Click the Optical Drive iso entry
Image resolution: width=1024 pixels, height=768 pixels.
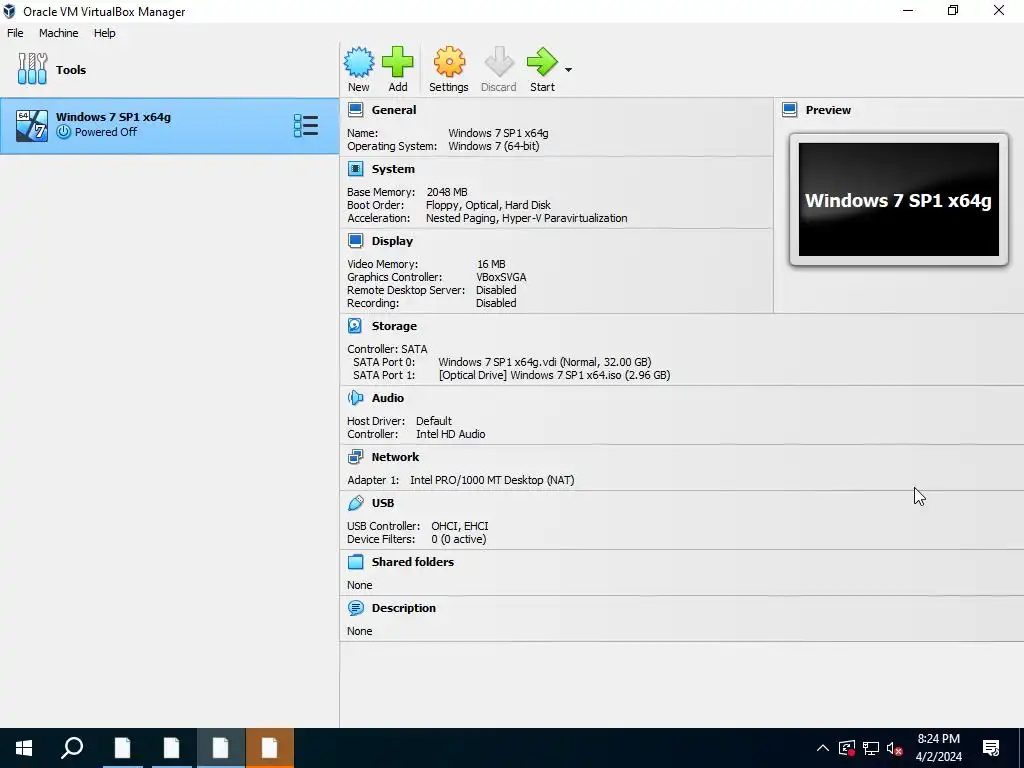(554, 375)
